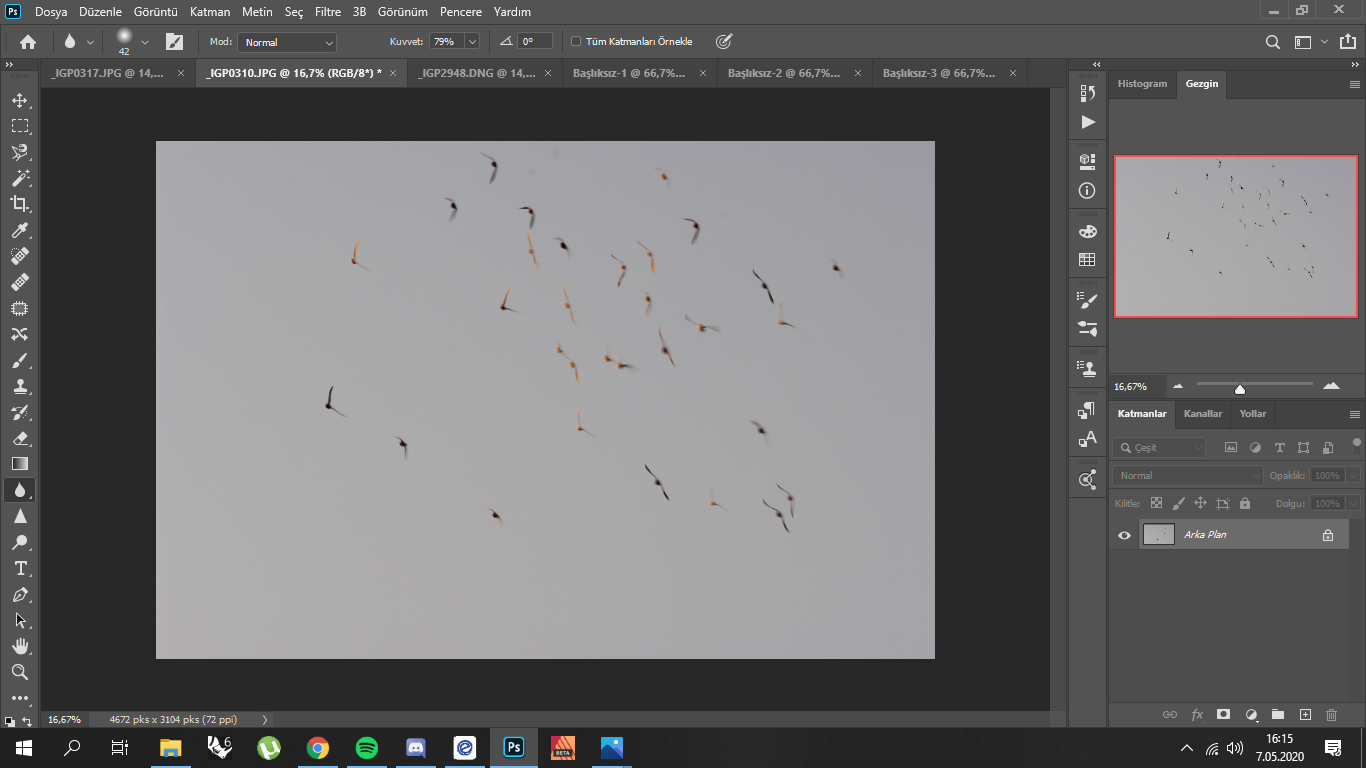Choose the Brush tool in the toolbox
The width and height of the screenshot is (1366, 768).
19,360
